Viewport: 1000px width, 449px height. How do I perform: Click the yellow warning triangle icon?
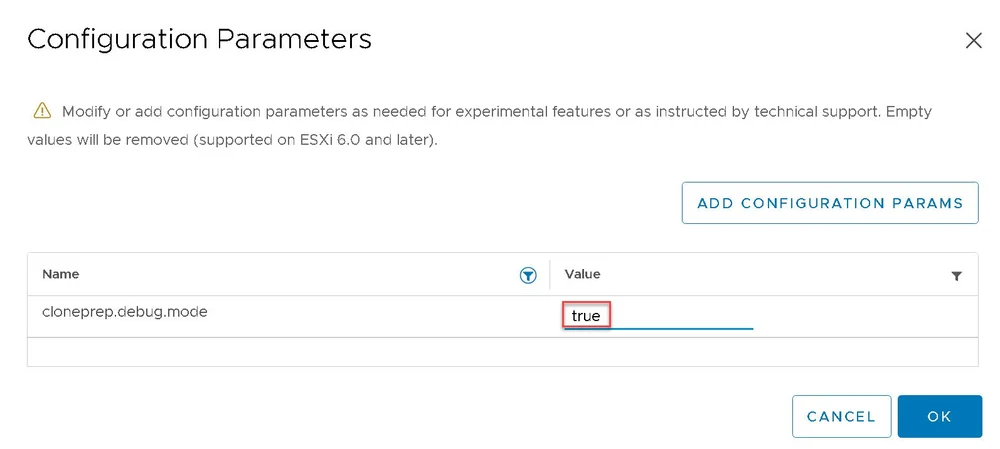pyautogui.click(x=41, y=110)
